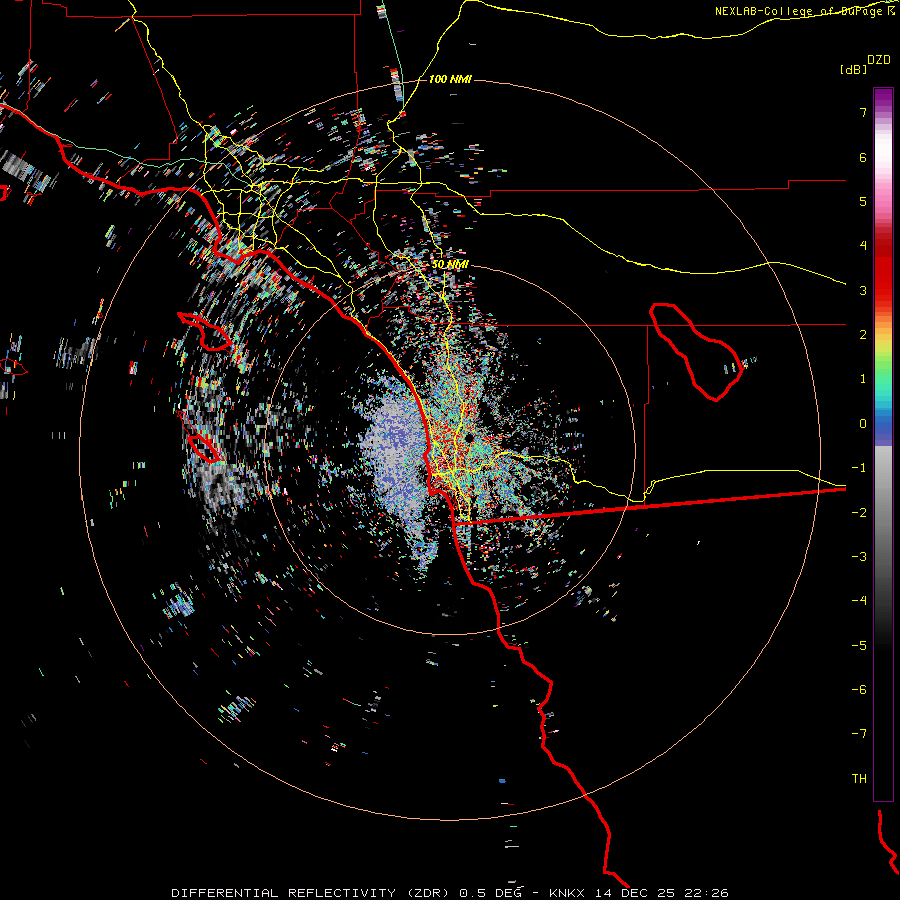Select the -1 dB scale tick label

(x=859, y=468)
